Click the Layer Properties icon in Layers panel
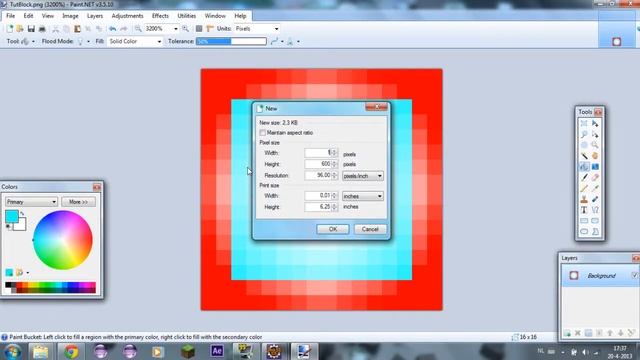 coord(631,333)
